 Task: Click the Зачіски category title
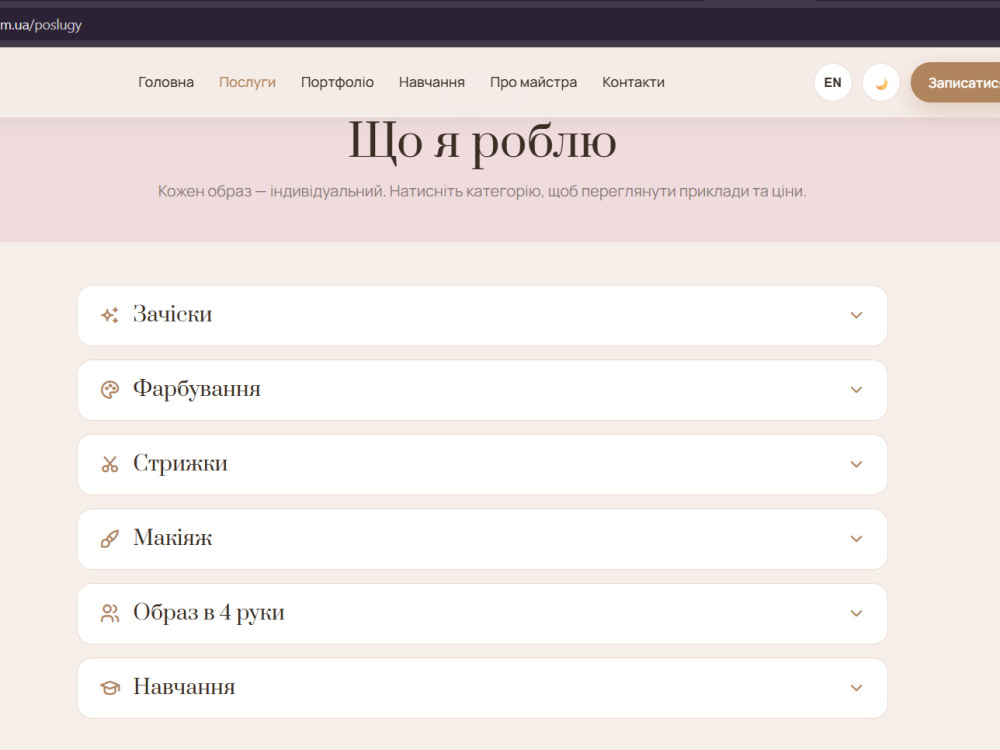(x=172, y=314)
